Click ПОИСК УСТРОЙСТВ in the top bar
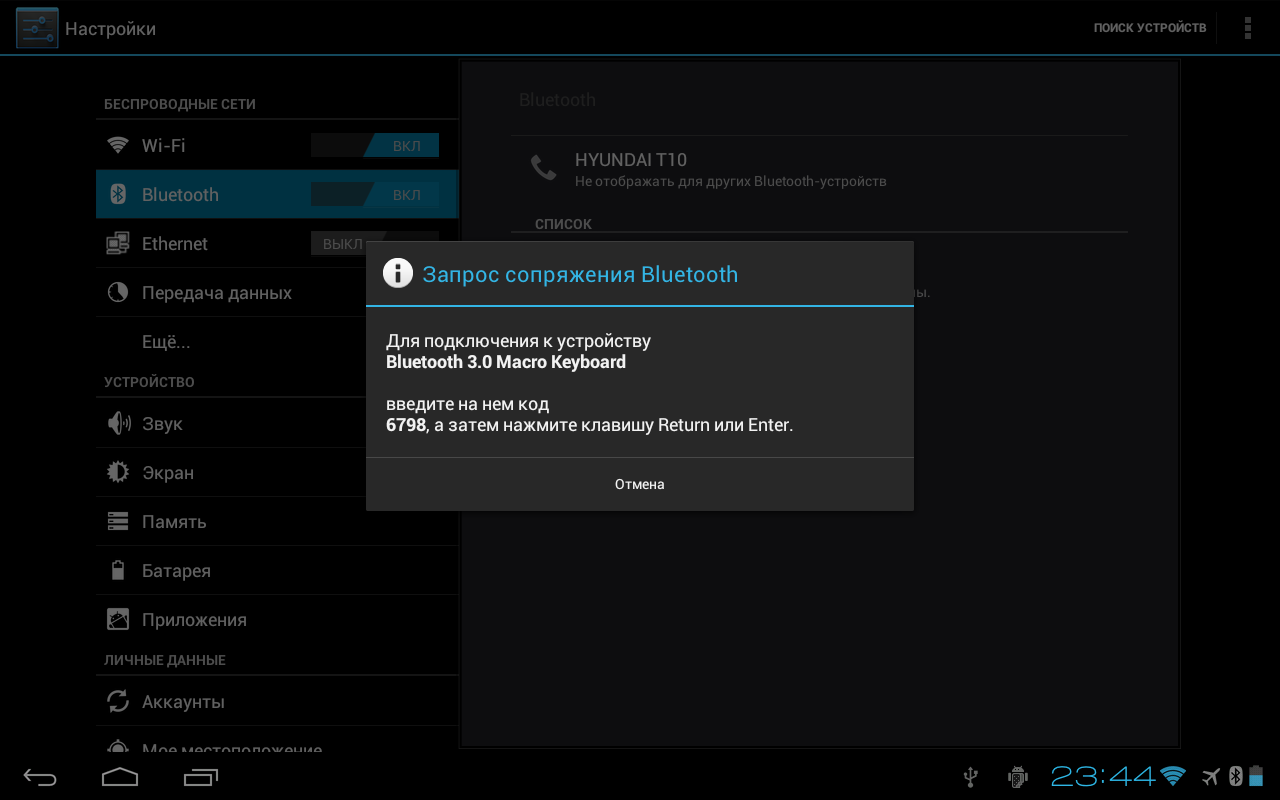 click(x=1150, y=28)
